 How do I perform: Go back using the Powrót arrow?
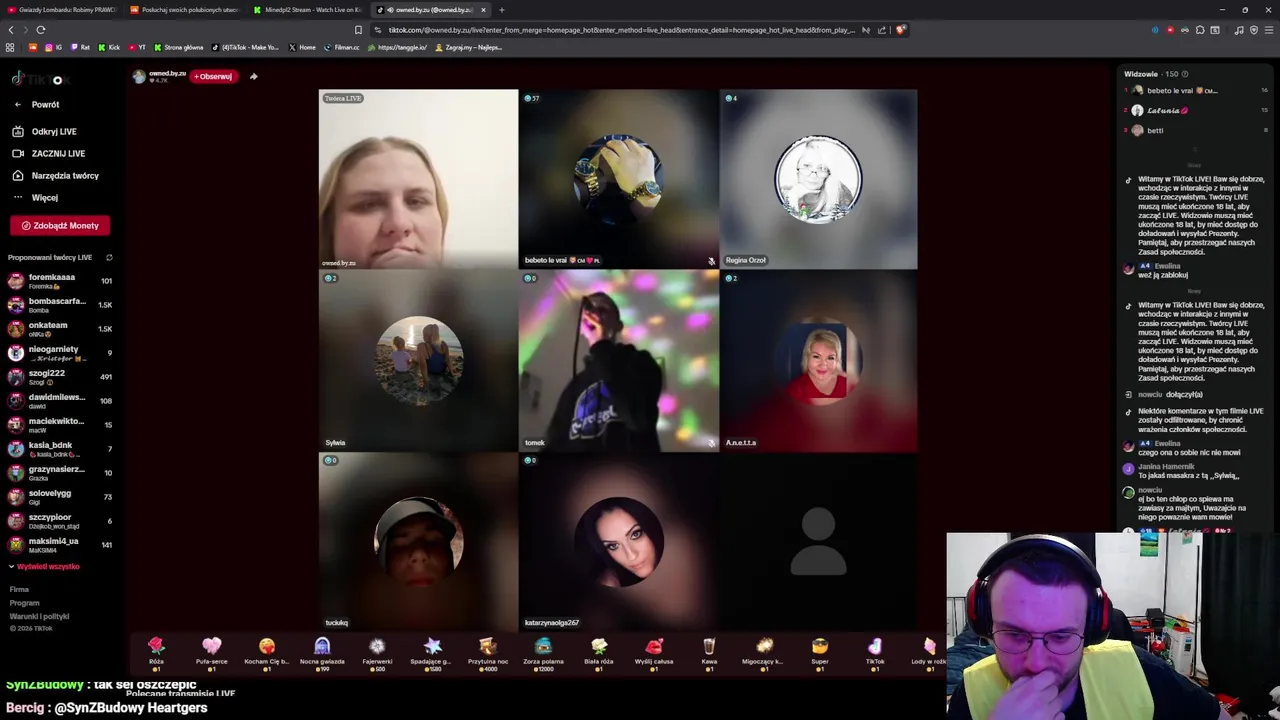(17, 104)
